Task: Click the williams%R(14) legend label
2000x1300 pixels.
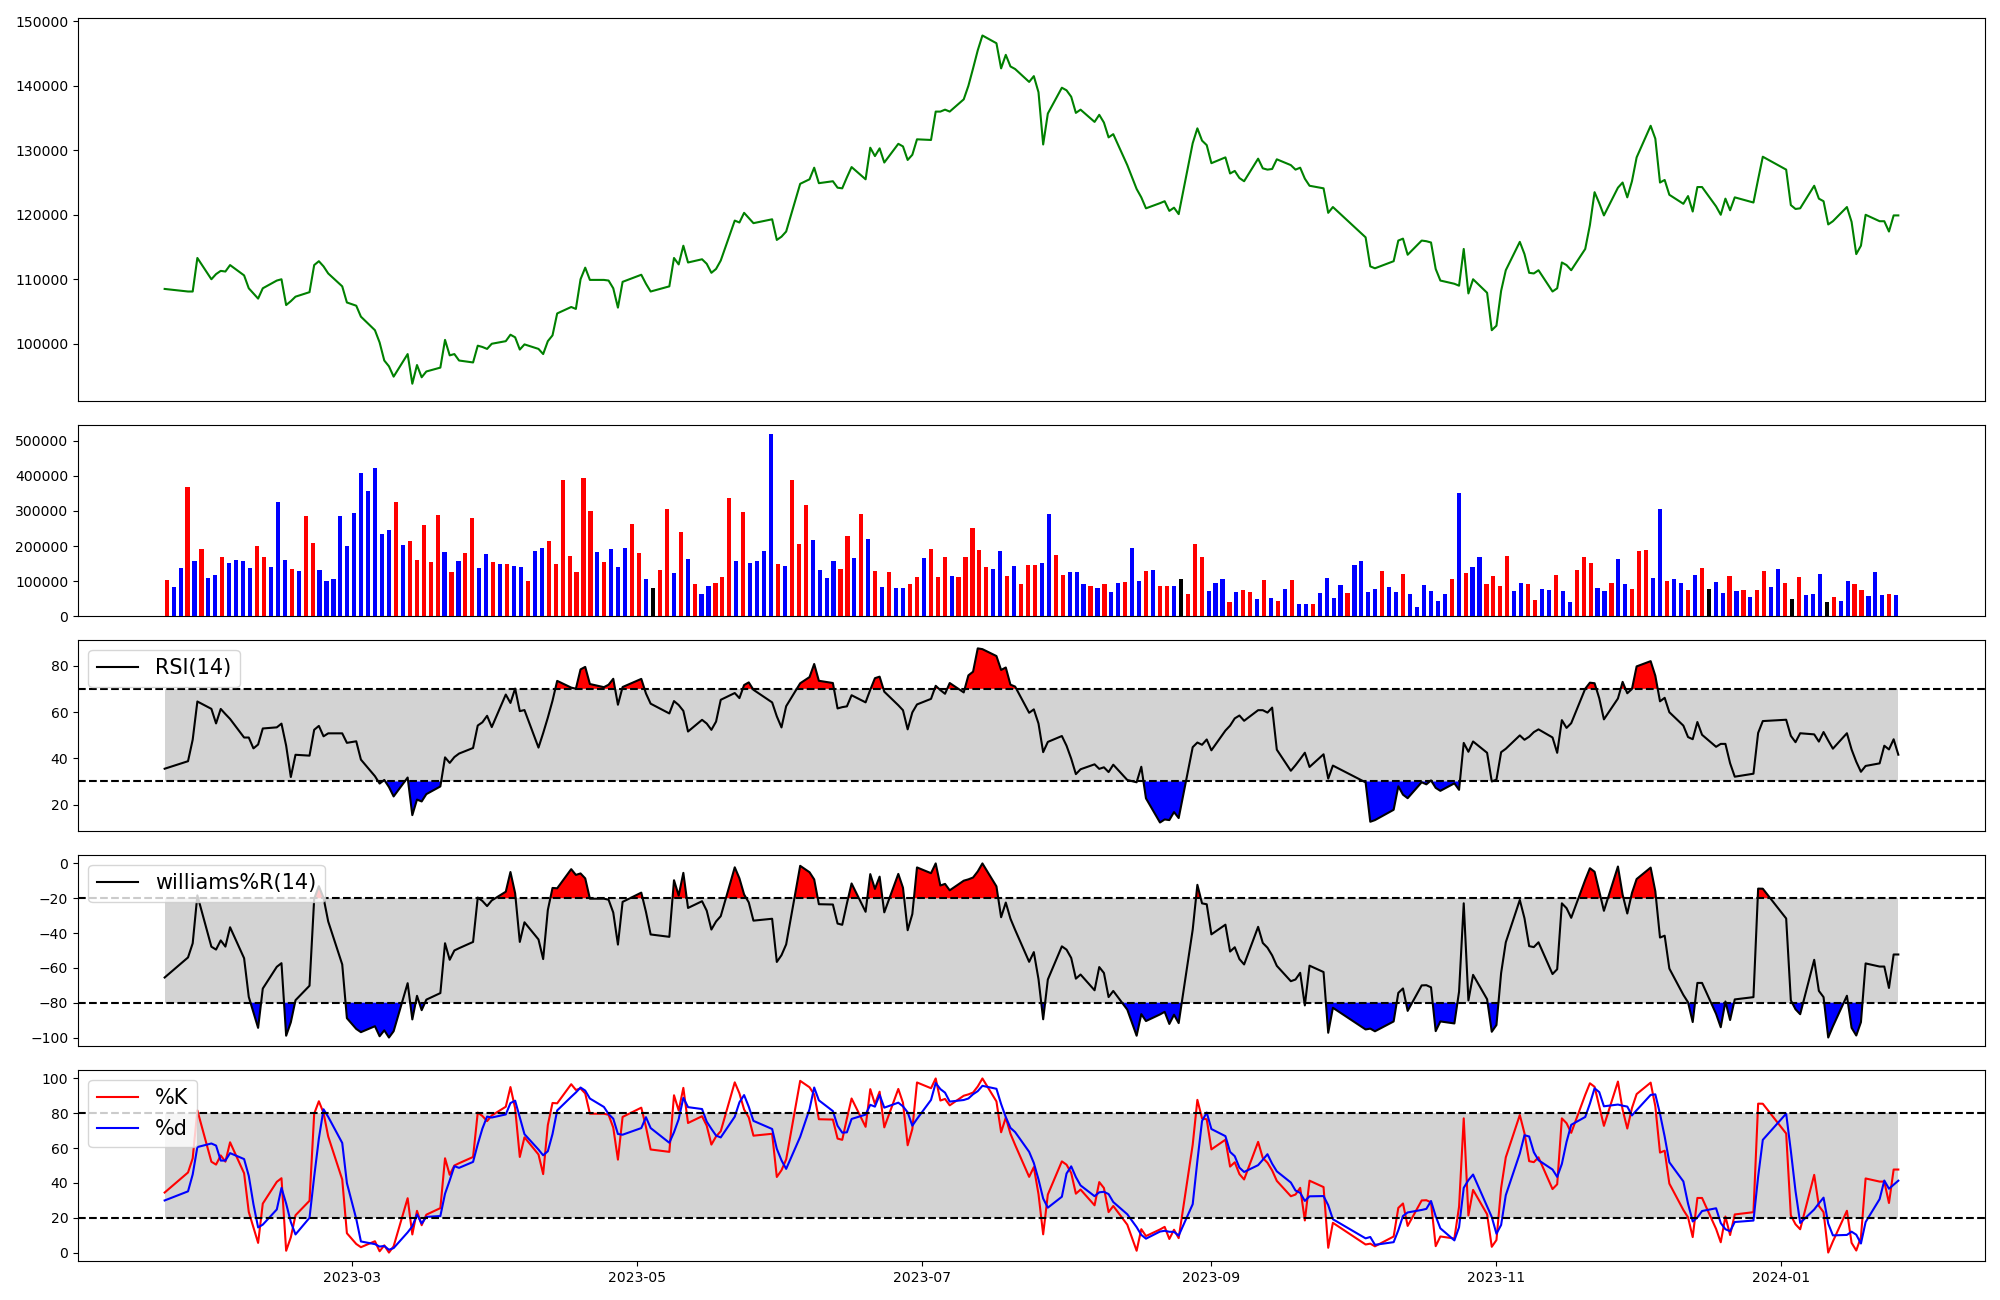Action: click(236, 882)
